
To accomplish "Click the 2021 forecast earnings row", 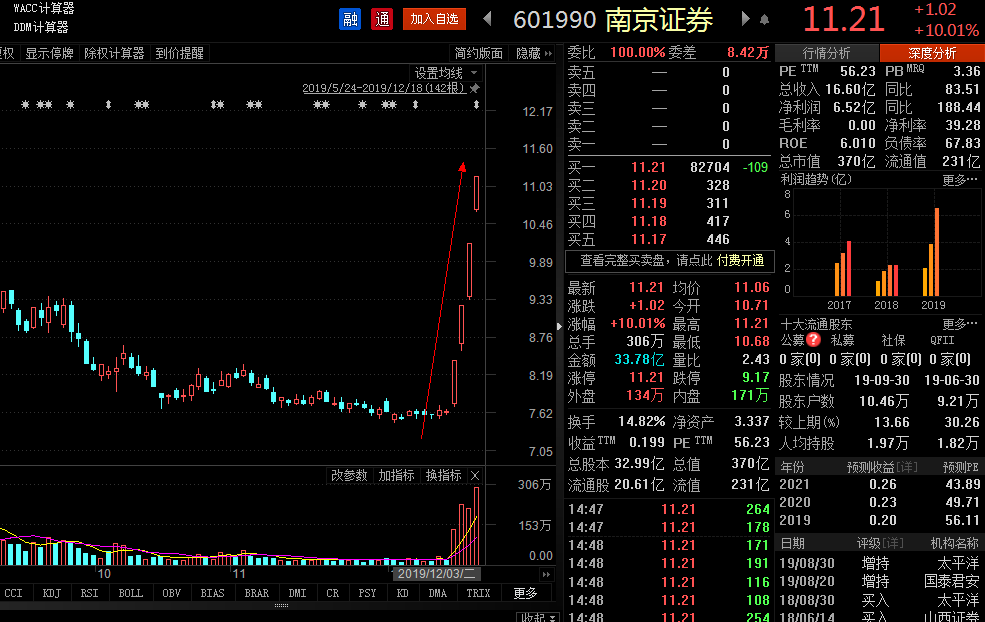I will coord(879,484).
